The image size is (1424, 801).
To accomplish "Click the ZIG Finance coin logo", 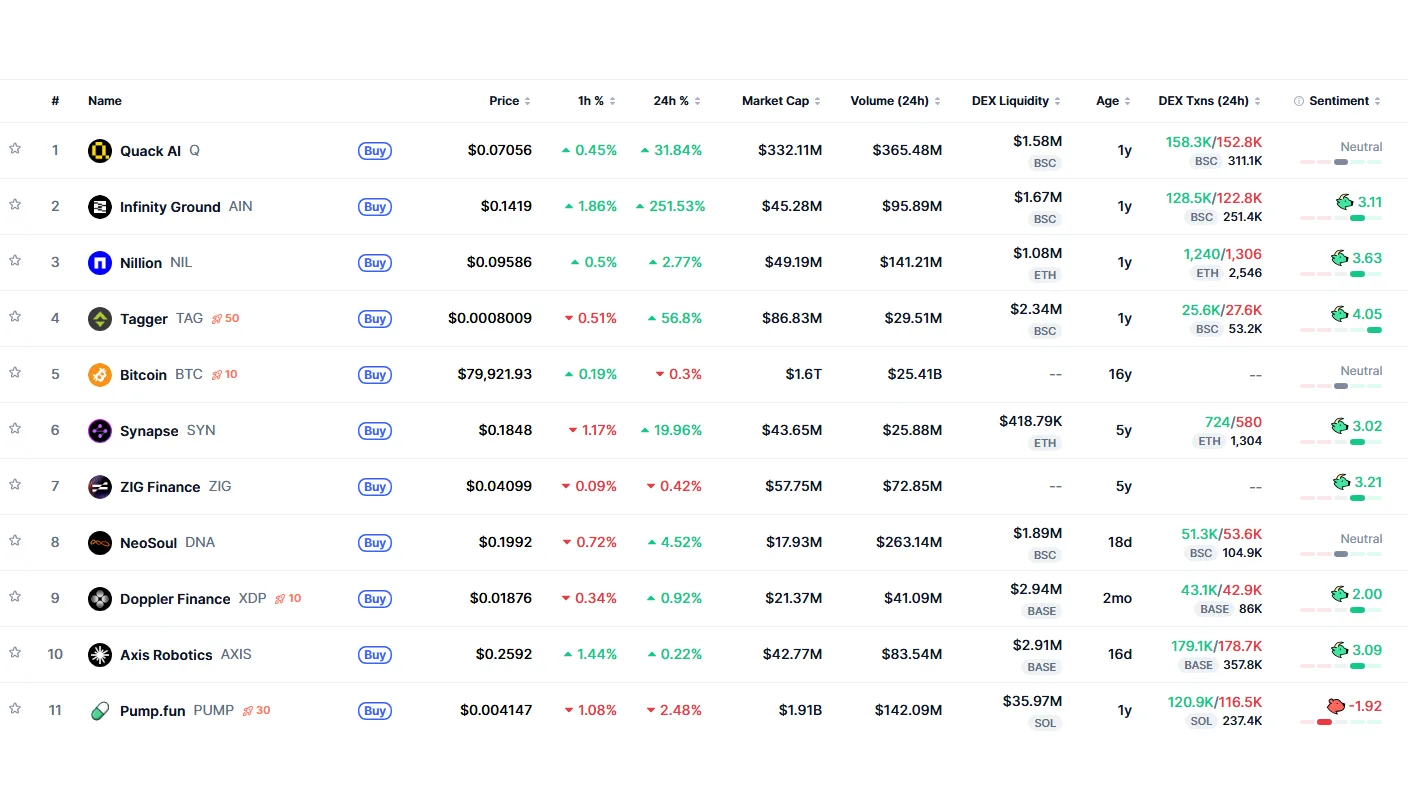I will [x=99, y=487].
